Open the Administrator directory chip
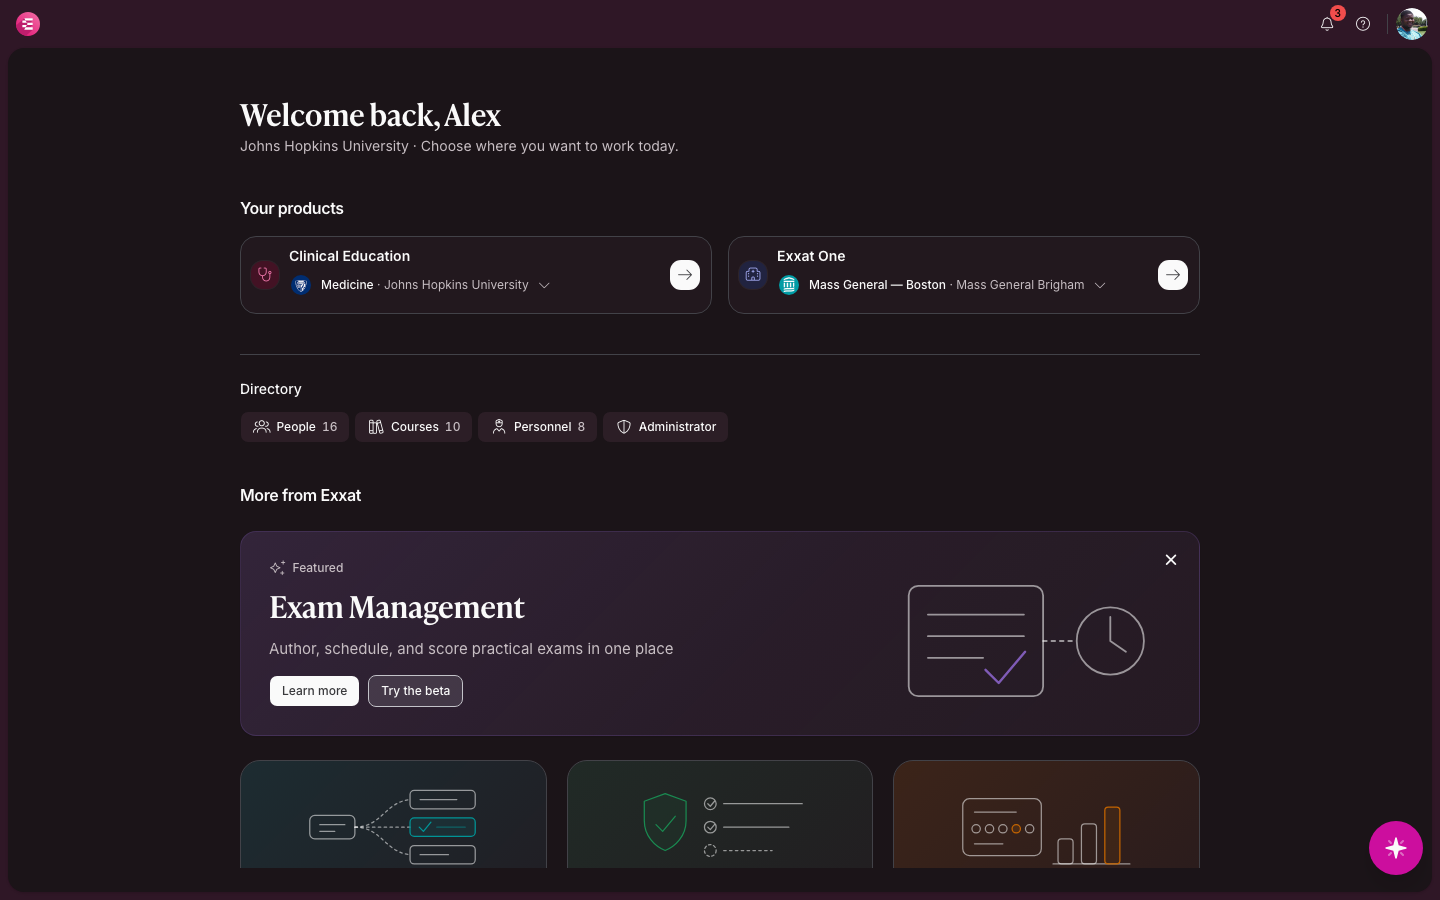The image size is (1440, 900). click(x=666, y=427)
